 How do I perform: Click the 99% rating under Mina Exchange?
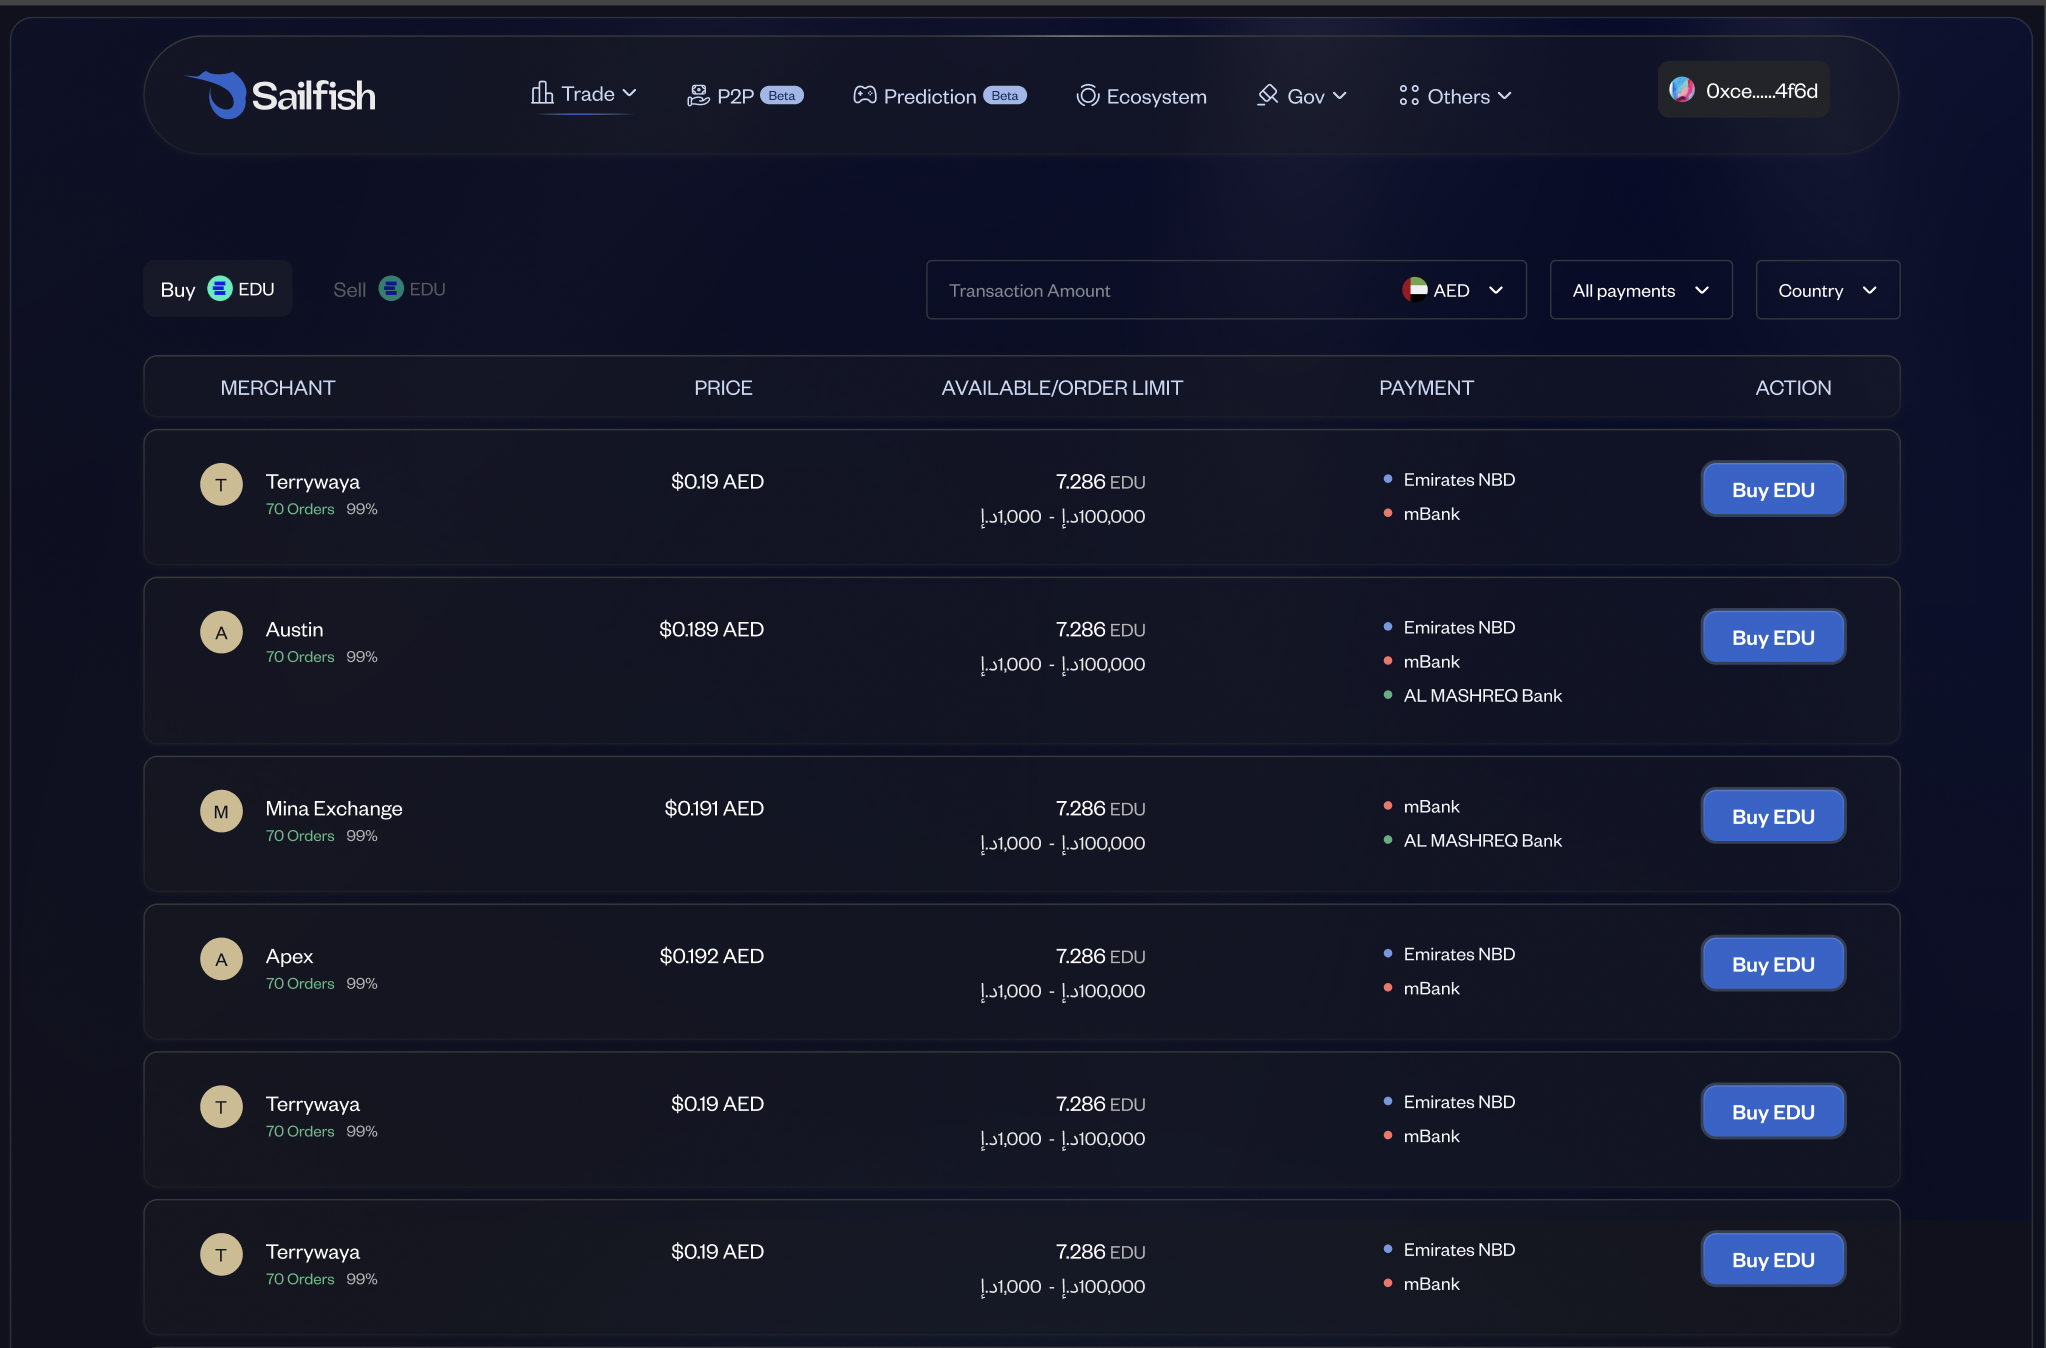tap(362, 836)
